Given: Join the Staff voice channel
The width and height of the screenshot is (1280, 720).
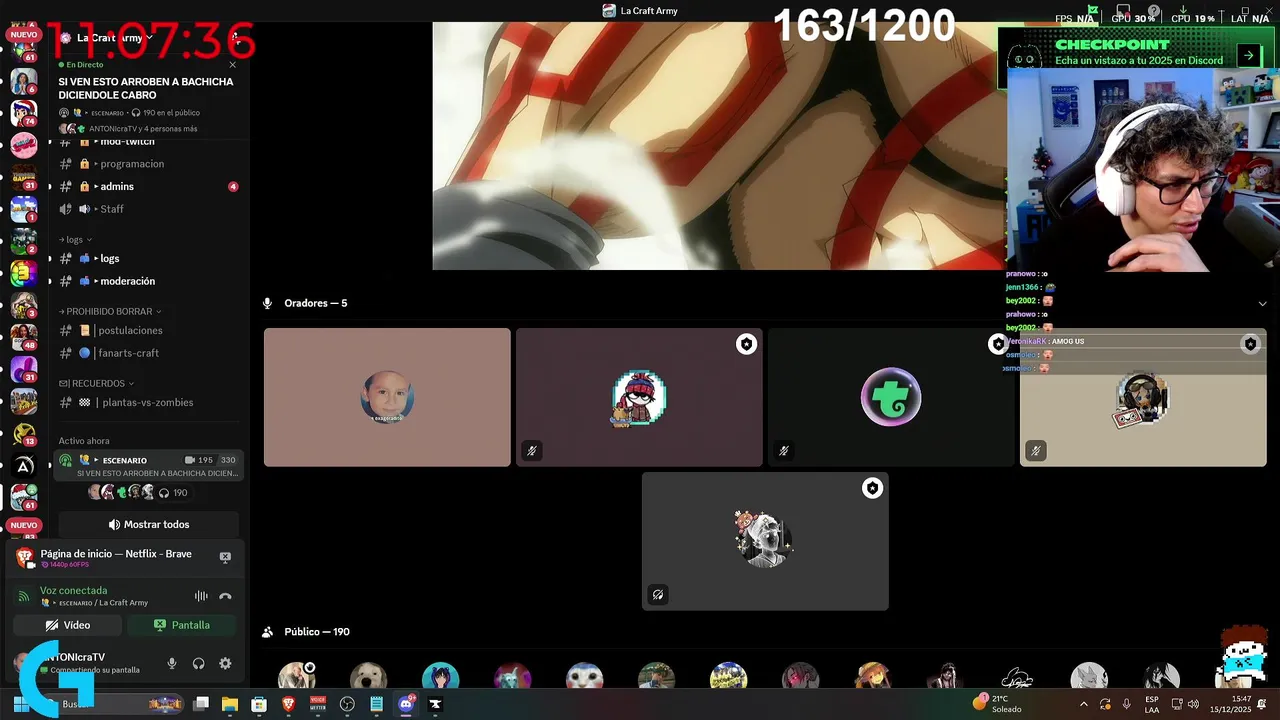Looking at the screenshot, I should [x=148, y=209].
